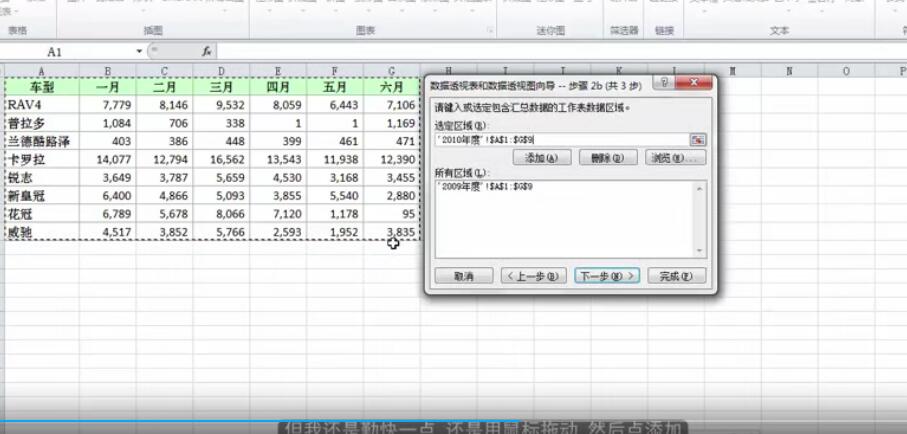
Task: Click column B header
Action: (108, 71)
